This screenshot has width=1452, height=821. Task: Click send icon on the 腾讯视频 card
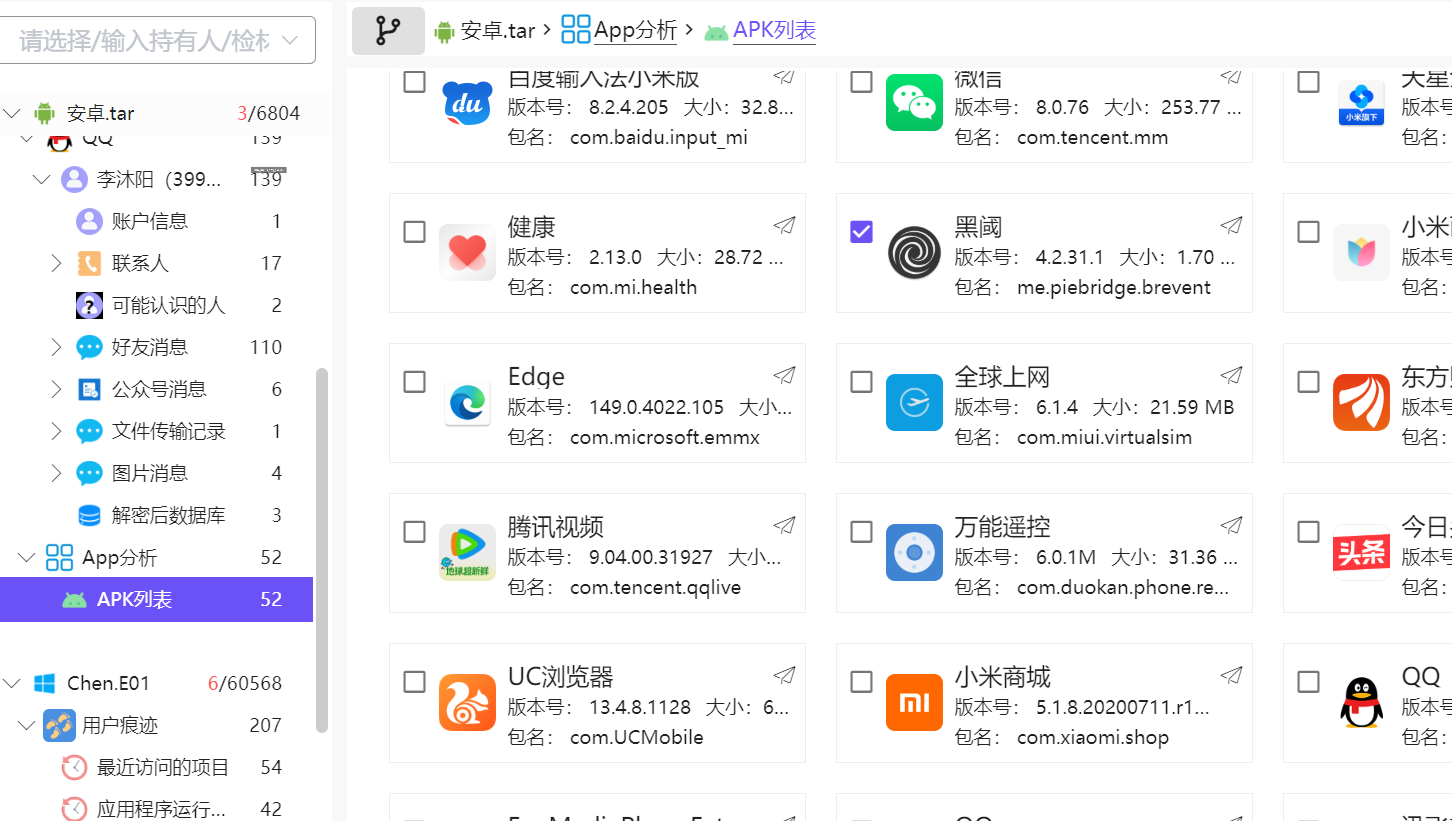click(x=785, y=526)
